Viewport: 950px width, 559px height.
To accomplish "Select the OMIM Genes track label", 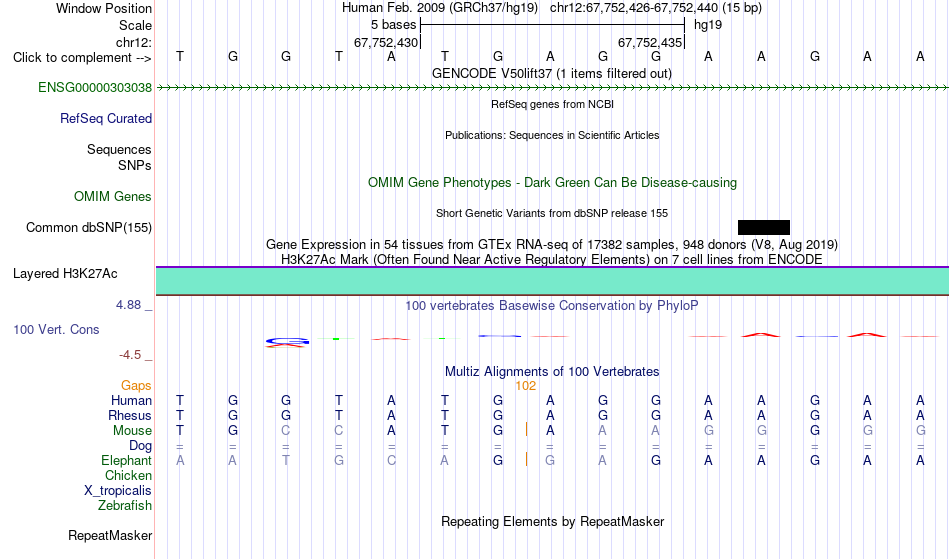I will [x=113, y=197].
